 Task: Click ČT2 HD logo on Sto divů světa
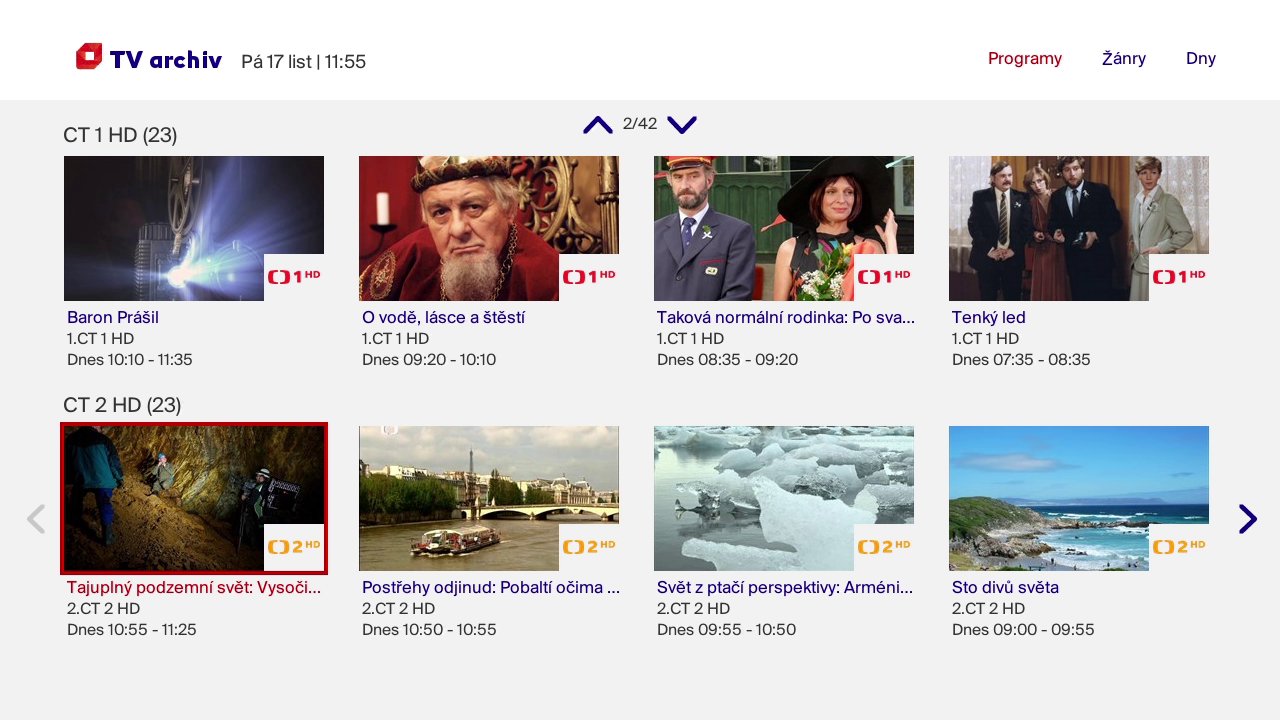1179,547
